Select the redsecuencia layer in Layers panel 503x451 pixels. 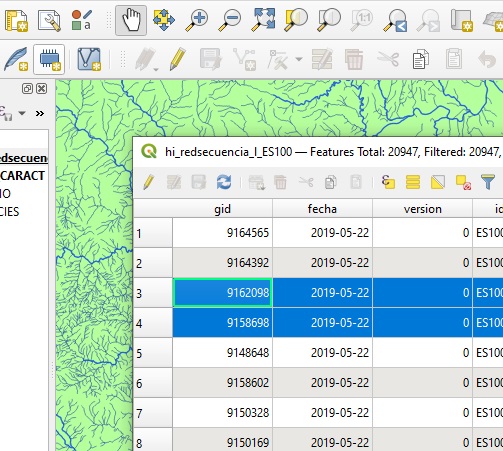pos(23,158)
